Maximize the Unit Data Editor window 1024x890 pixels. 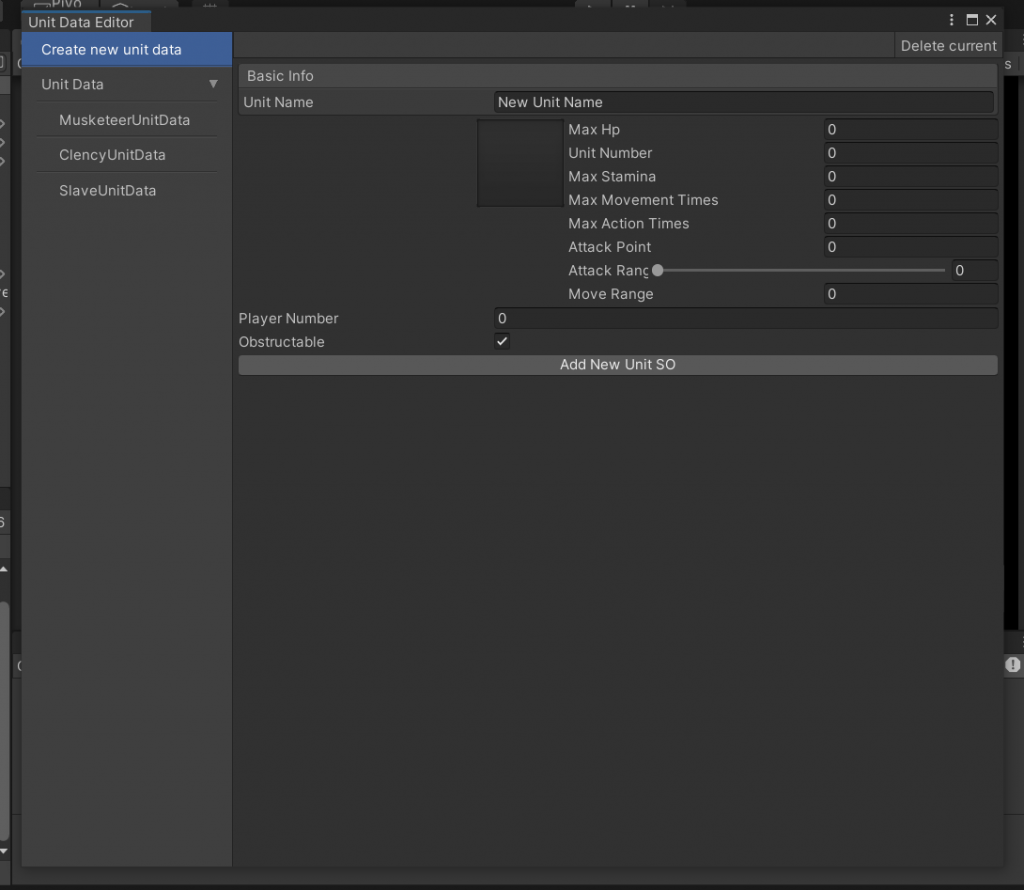tap(972, 20)
